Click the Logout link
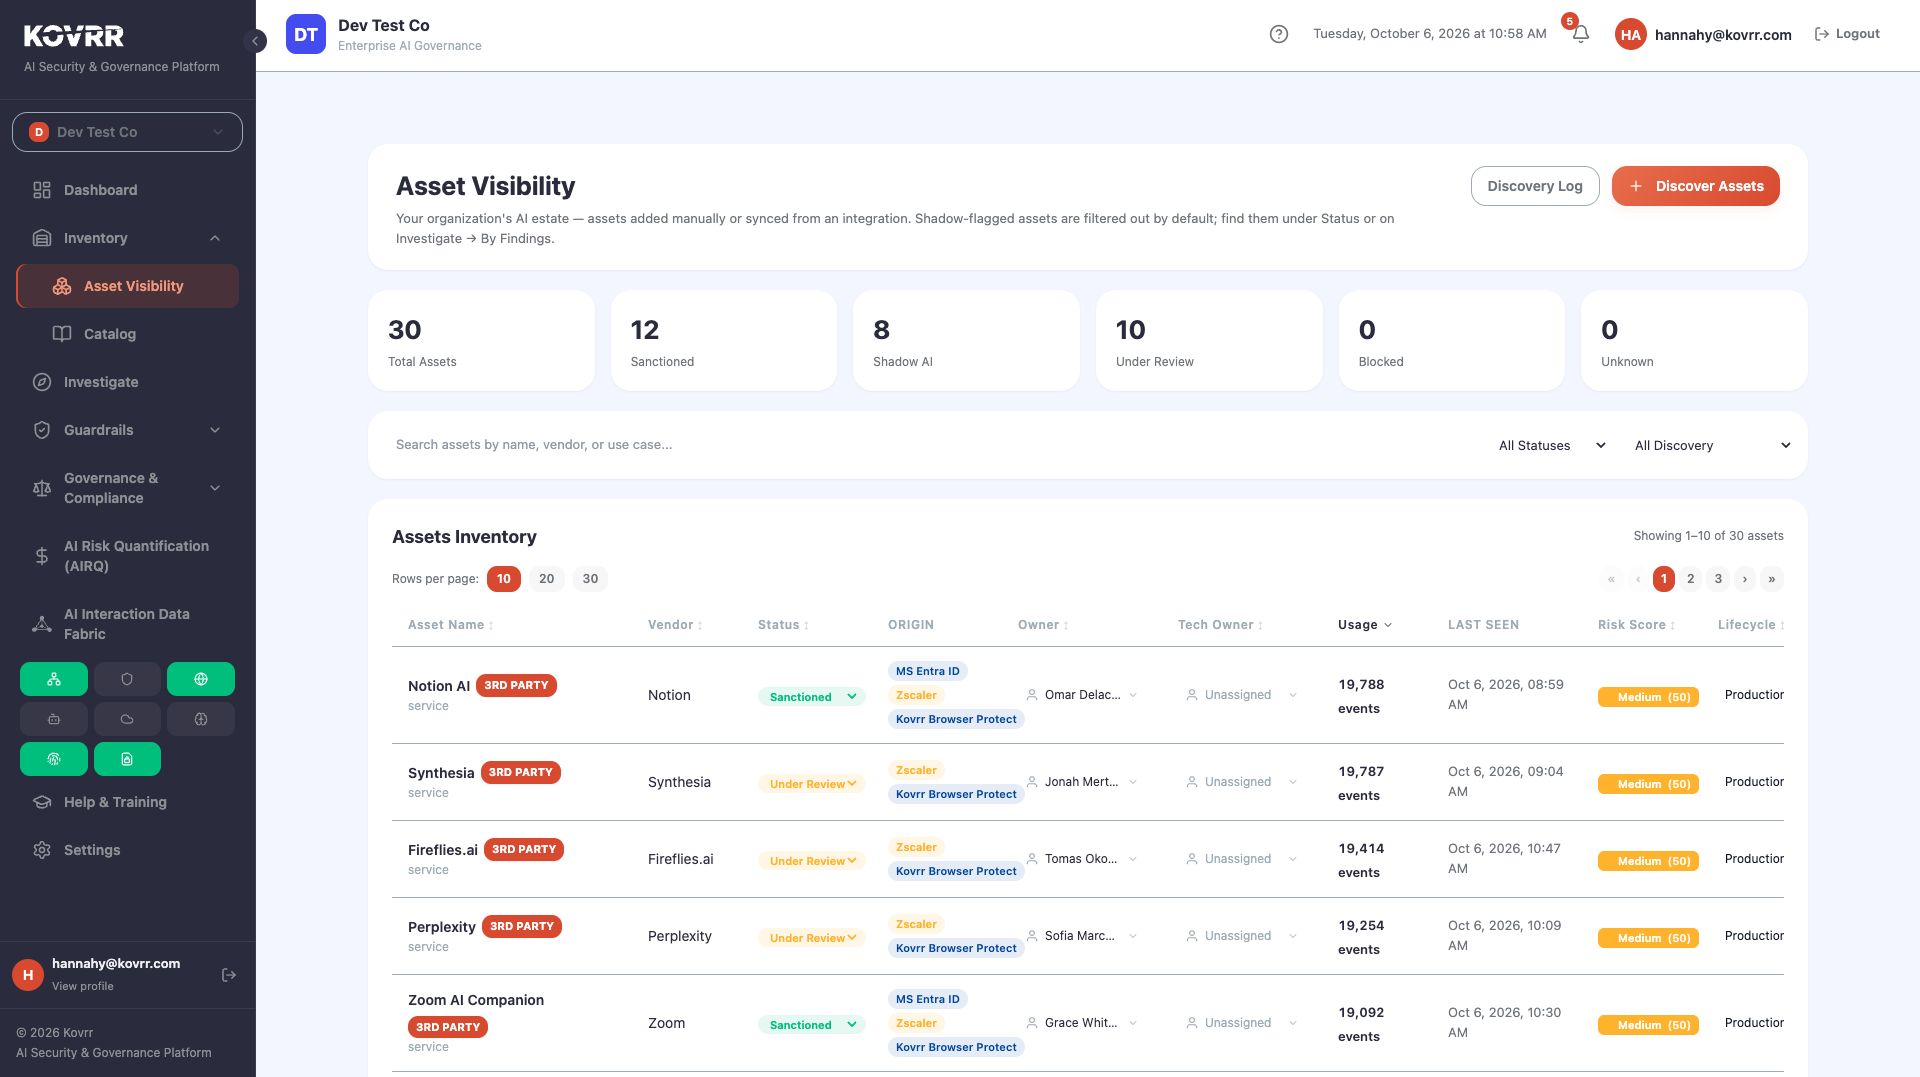The image size is (1920, 1077). point(1847,34)
